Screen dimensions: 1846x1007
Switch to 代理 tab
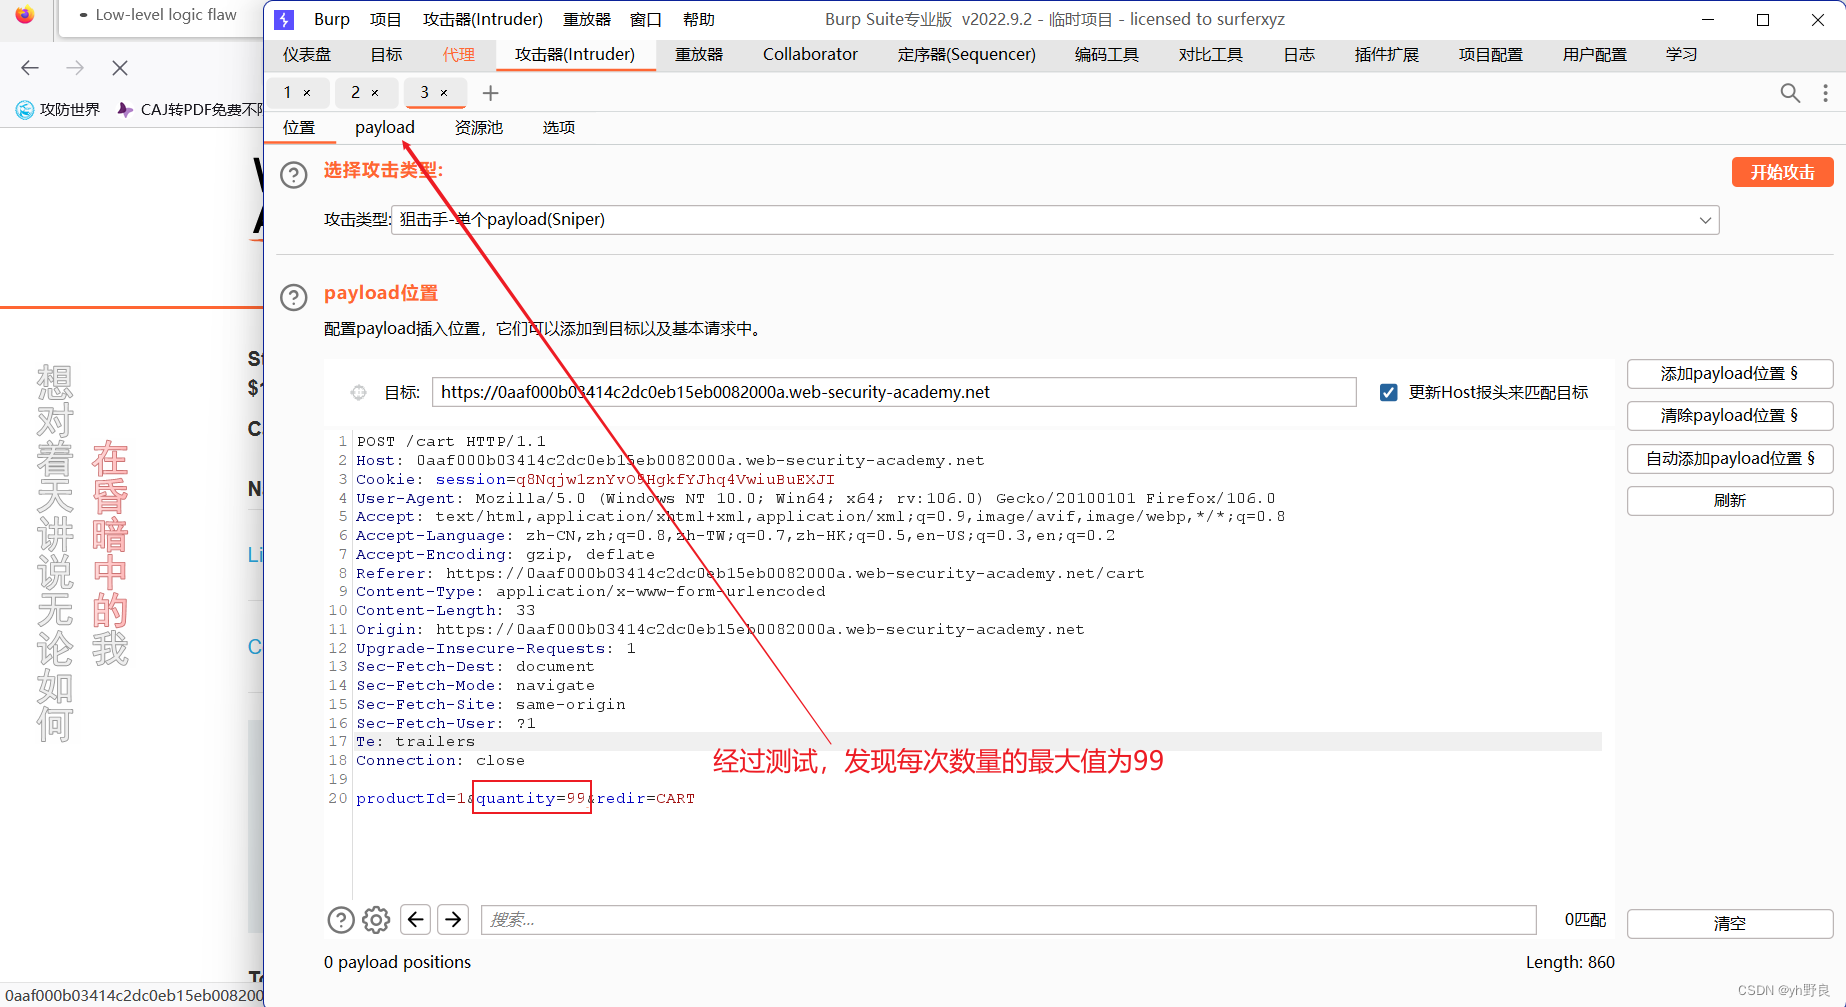(459, 55)
